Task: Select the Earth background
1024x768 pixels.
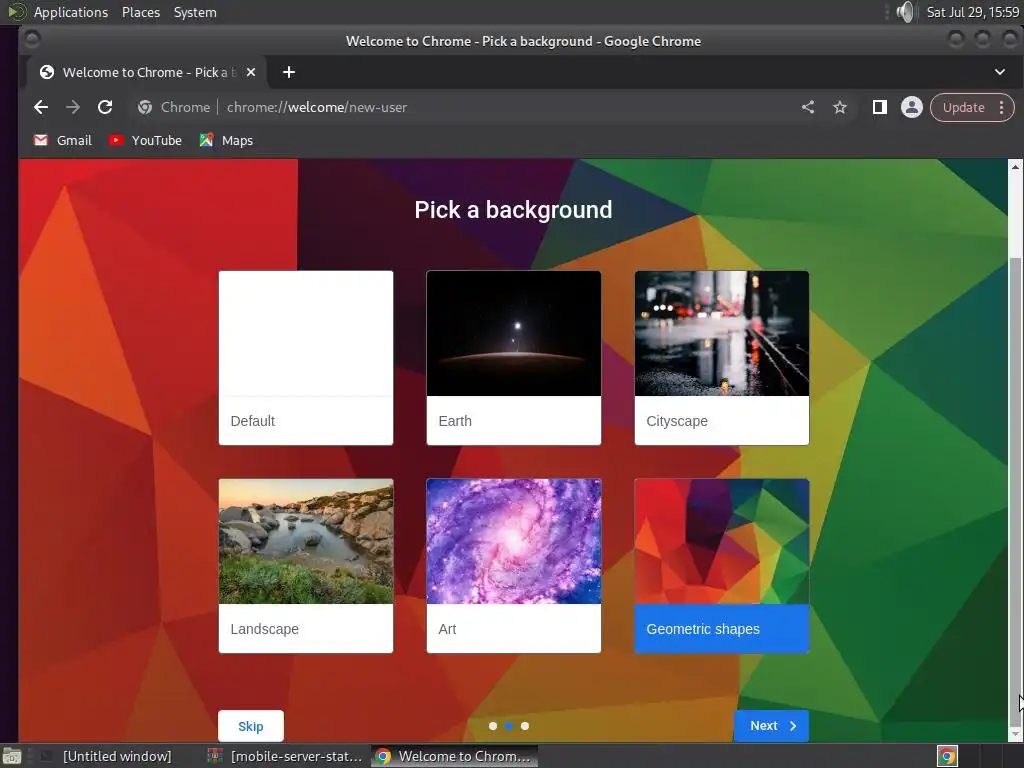Action: coord(513,358)
